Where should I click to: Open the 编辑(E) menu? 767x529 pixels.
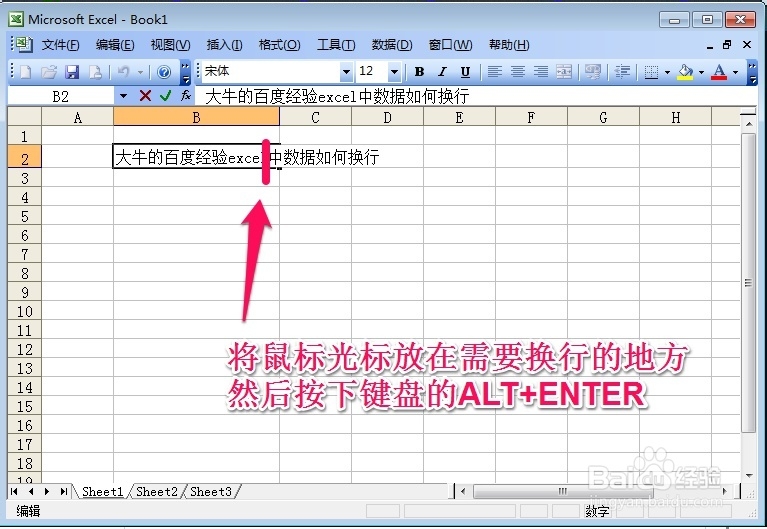[115, 45]
